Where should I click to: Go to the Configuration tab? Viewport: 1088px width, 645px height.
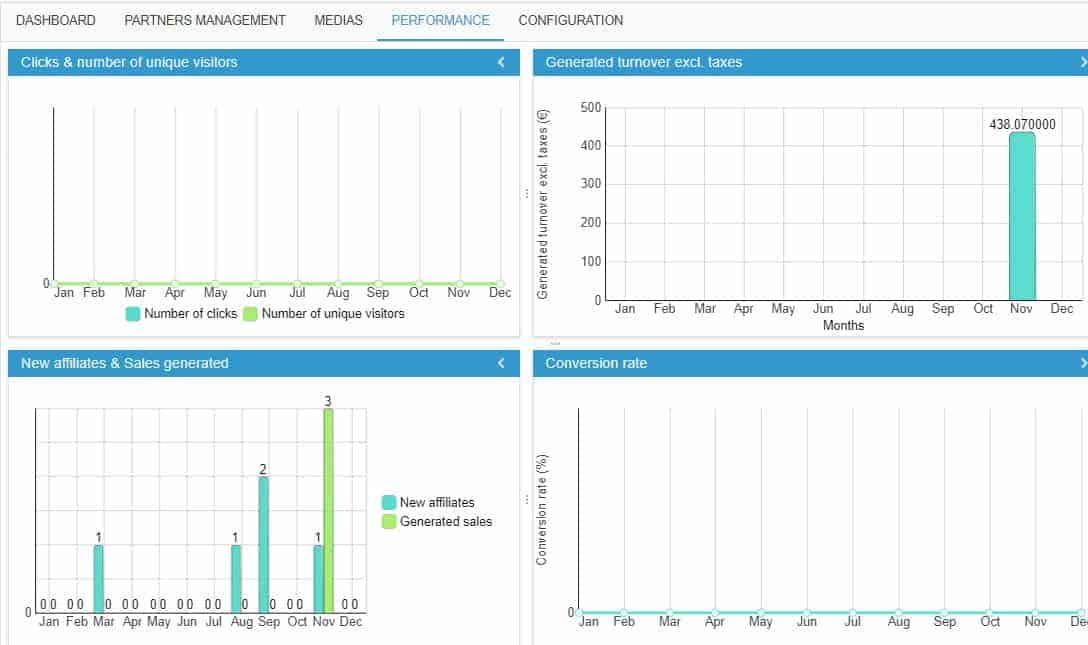[570, 20]
